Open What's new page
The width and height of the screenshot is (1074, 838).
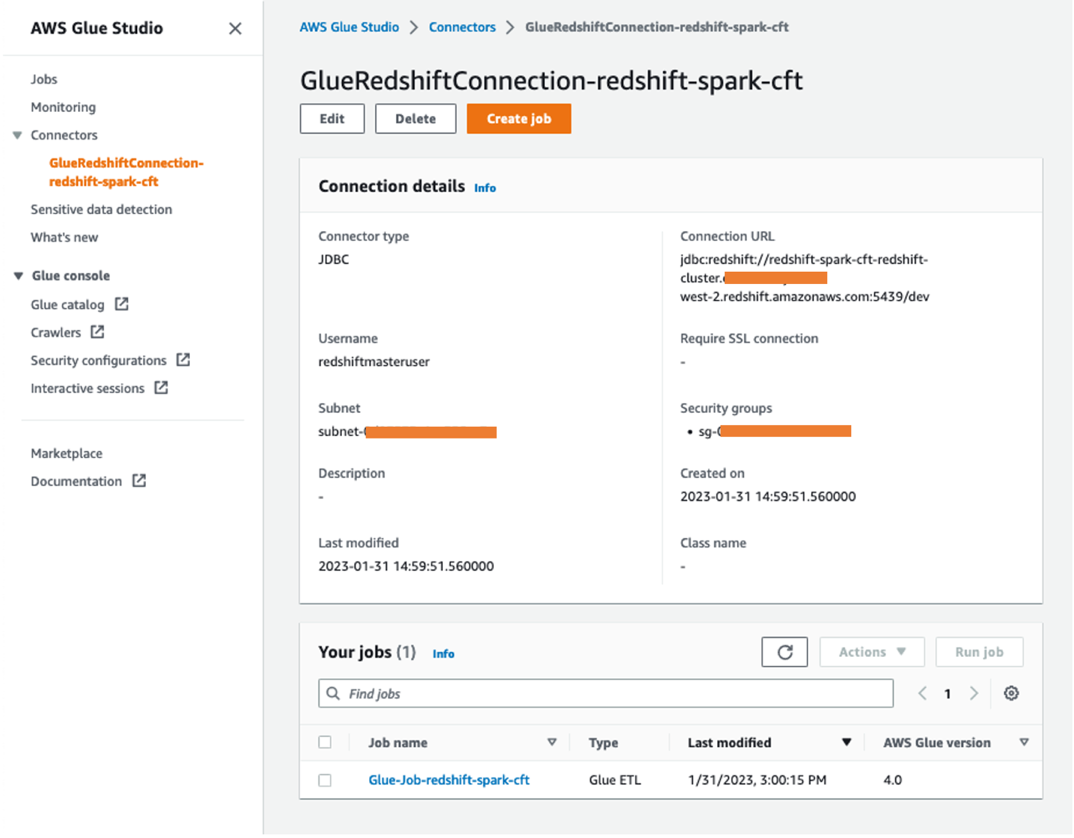[64, 237]
